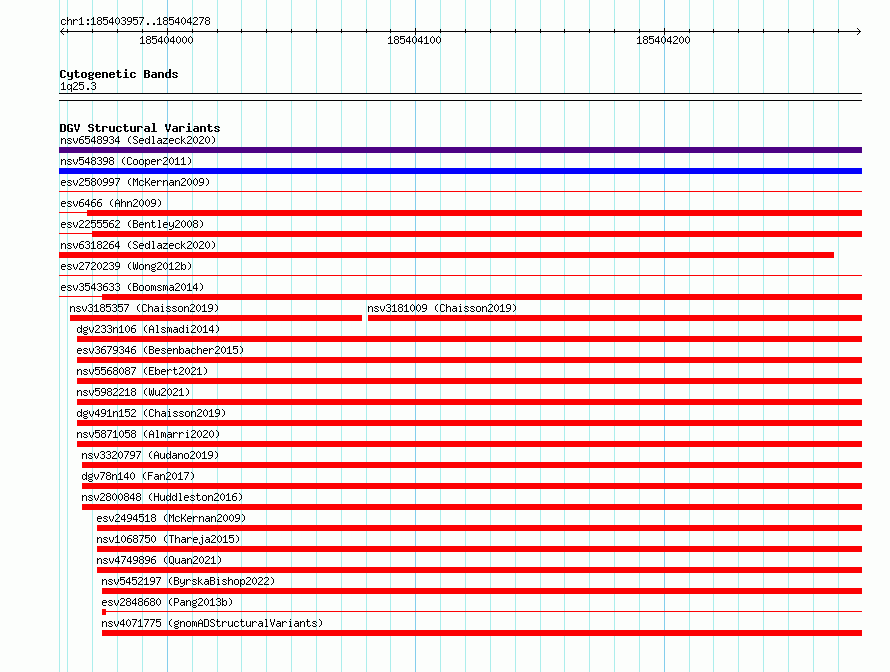Click the red bar under nsv3185357
890x672 pixels.
click(x=216, y=318)
